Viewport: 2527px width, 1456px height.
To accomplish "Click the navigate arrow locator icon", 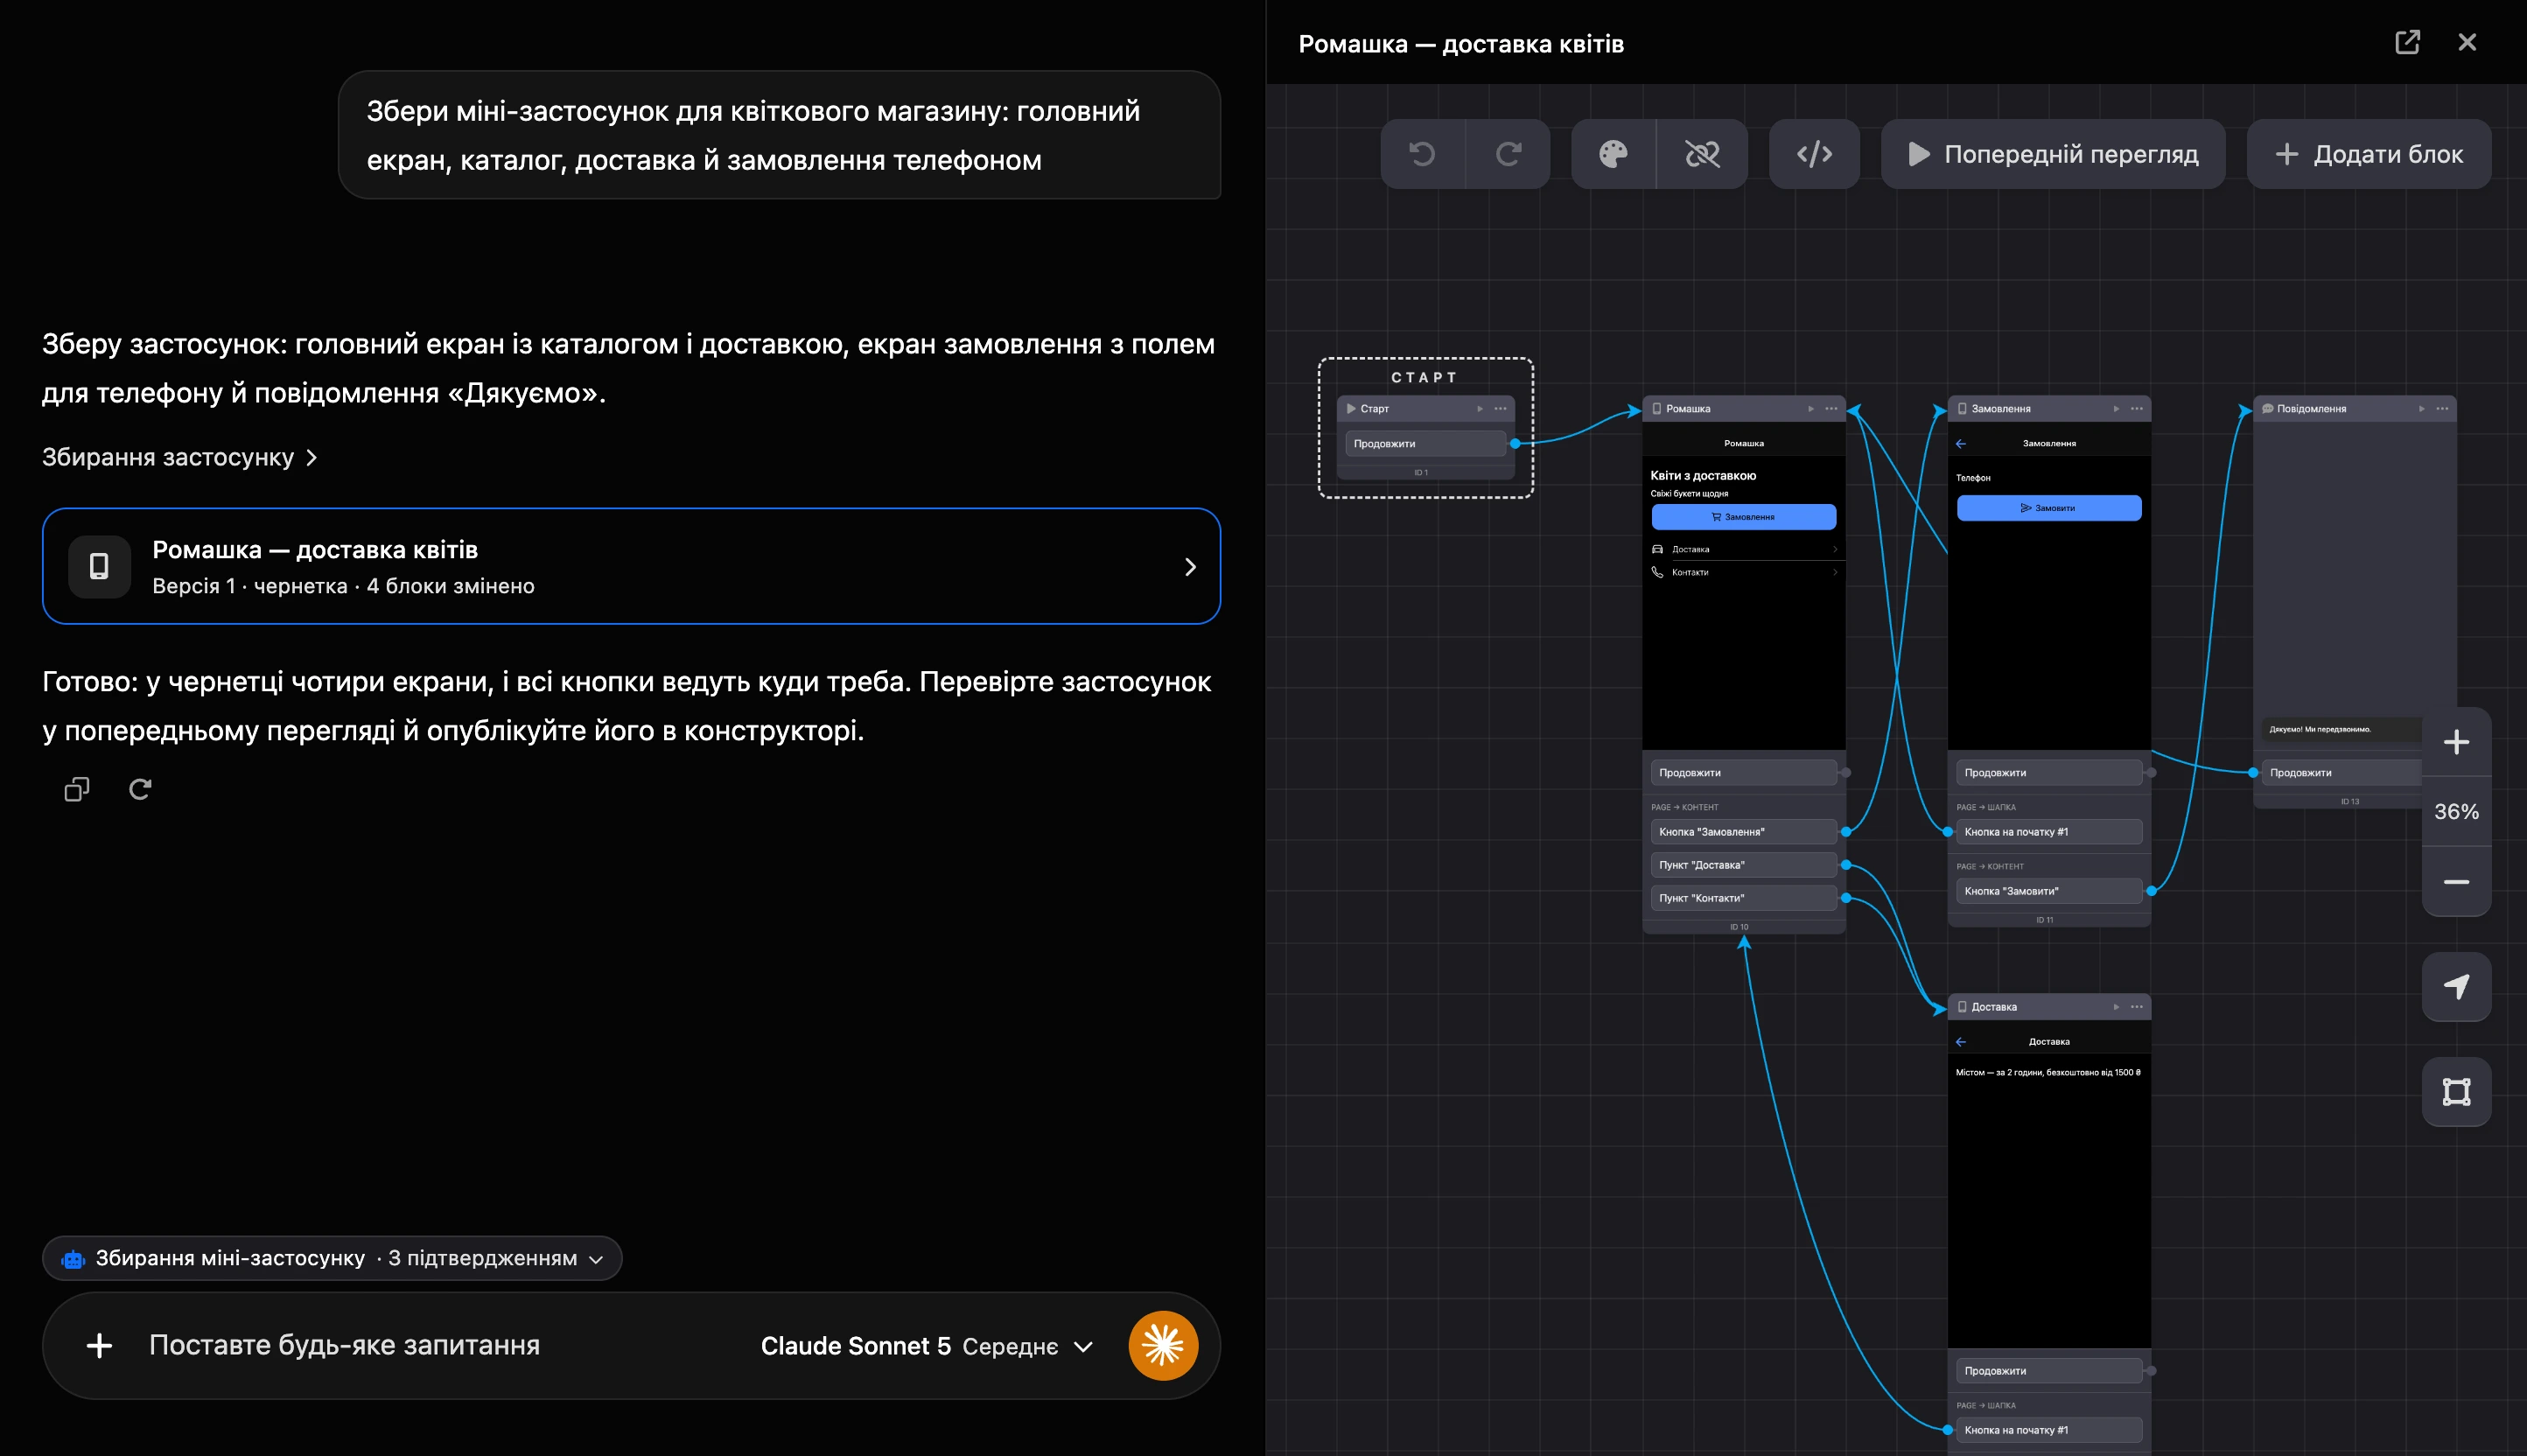I will [2456, 987].
